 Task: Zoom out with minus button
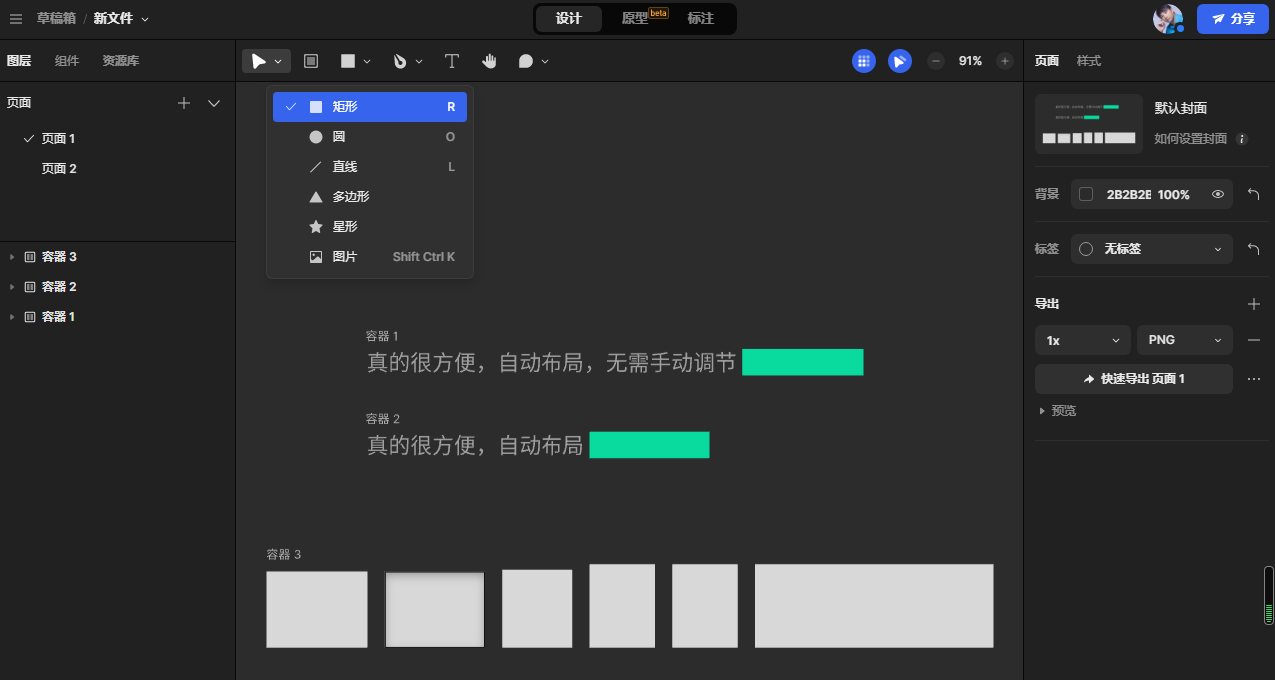[x=936, y=61]
